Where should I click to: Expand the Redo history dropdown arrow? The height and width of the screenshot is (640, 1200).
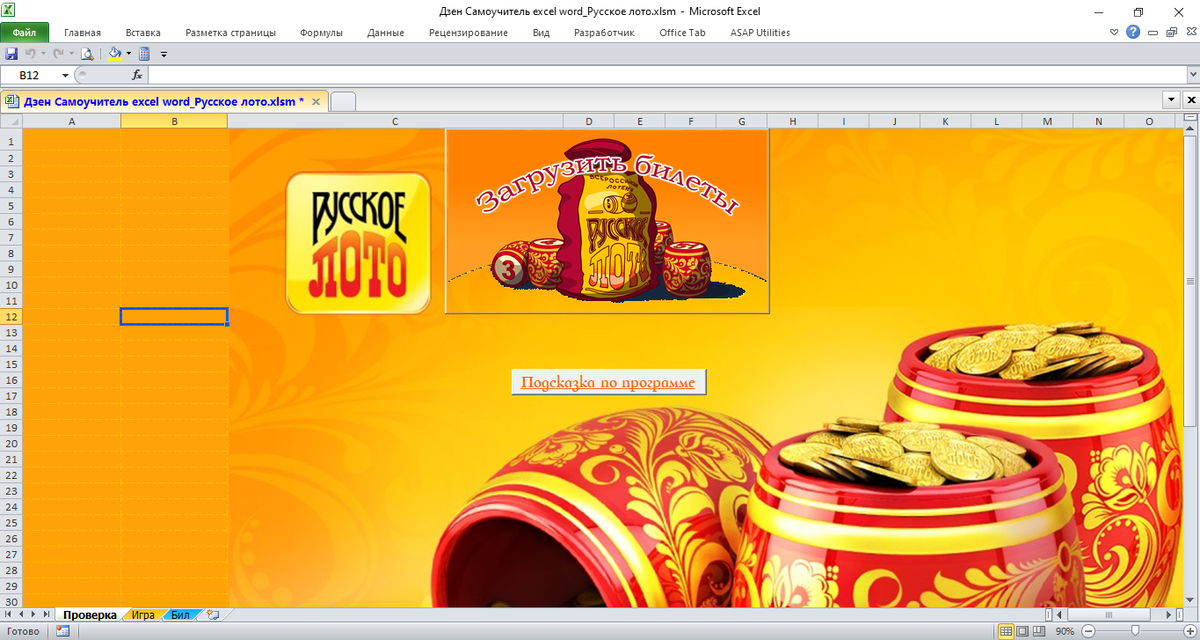pos(71,53)
